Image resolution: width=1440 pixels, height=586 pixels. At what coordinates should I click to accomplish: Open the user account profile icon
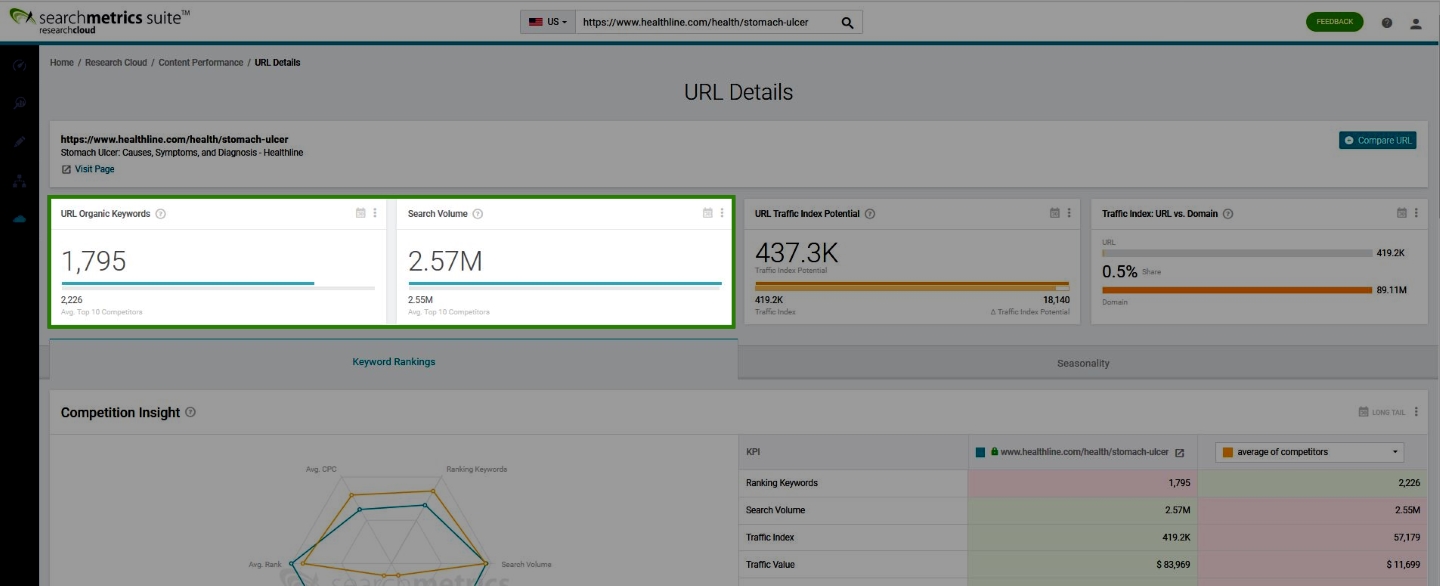pos(1416,23)
